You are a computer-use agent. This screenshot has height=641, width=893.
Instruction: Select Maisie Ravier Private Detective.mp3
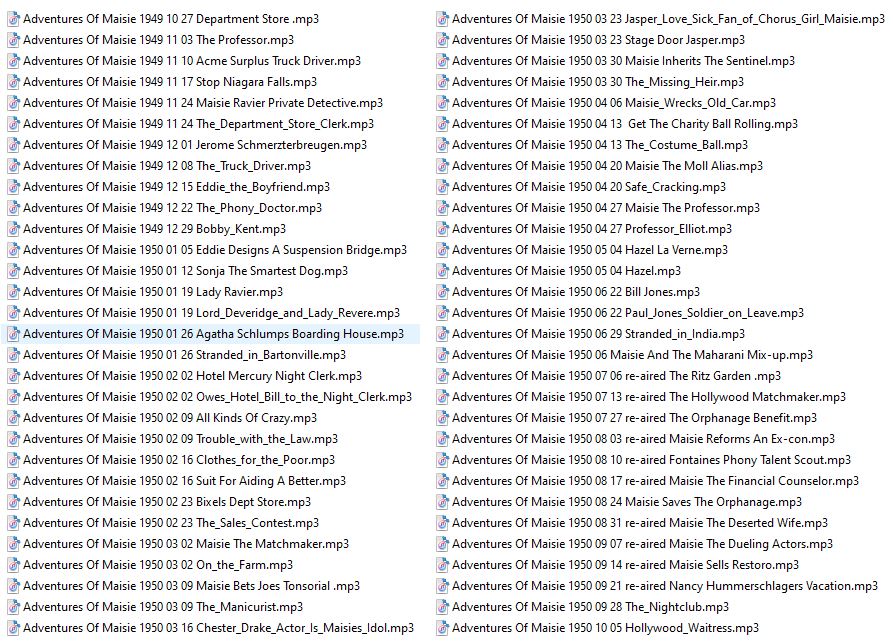click(x=203, y=103)
